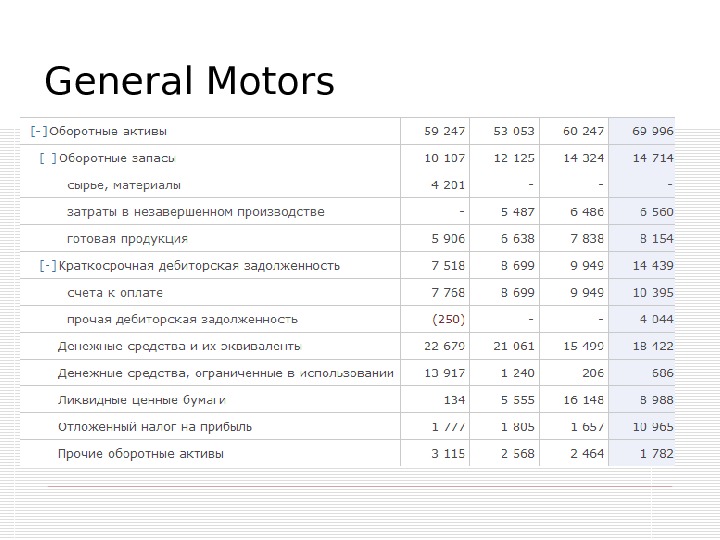Toggle the Оборотные запасы row expander
Image resolution: width=720 pixels, height=540 pixels.
[48, 158]
